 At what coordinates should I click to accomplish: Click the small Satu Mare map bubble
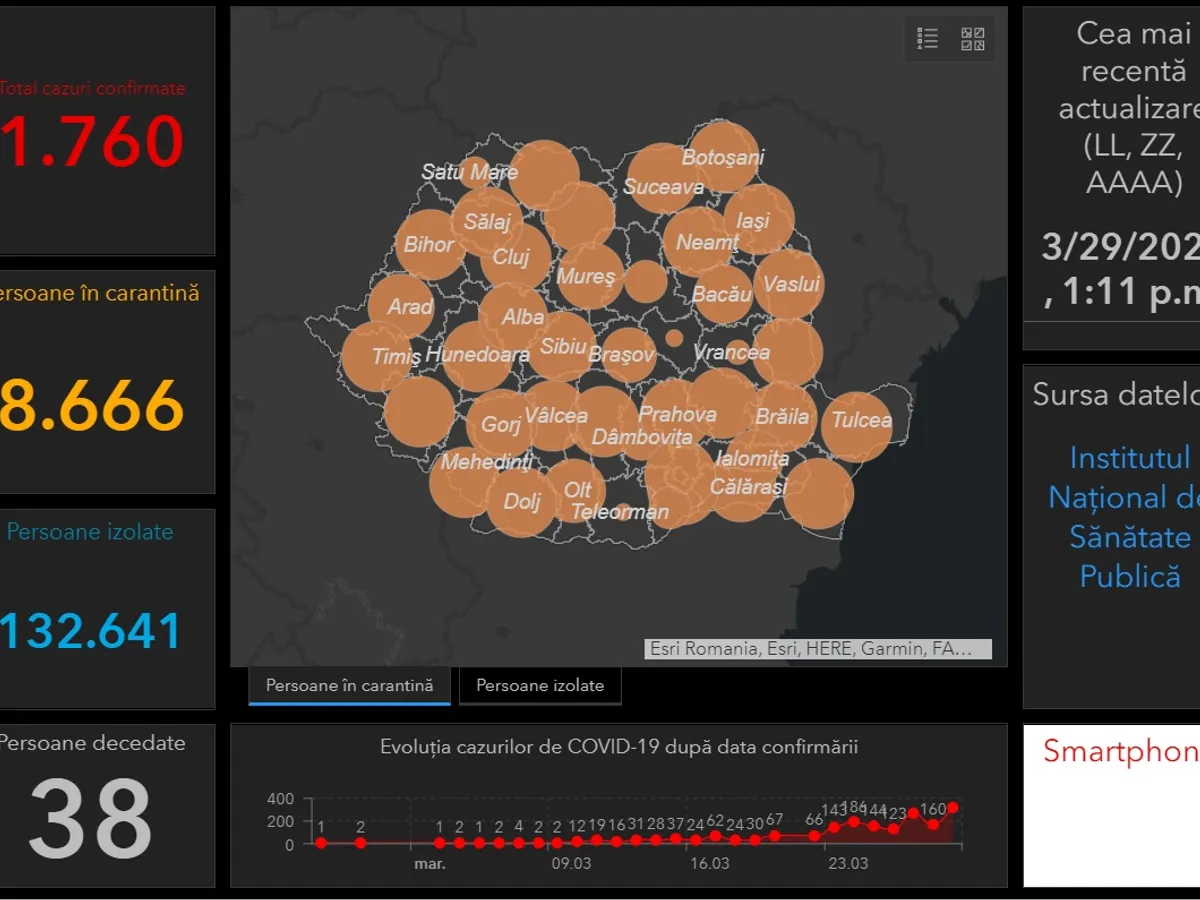(x=474, y=173)
